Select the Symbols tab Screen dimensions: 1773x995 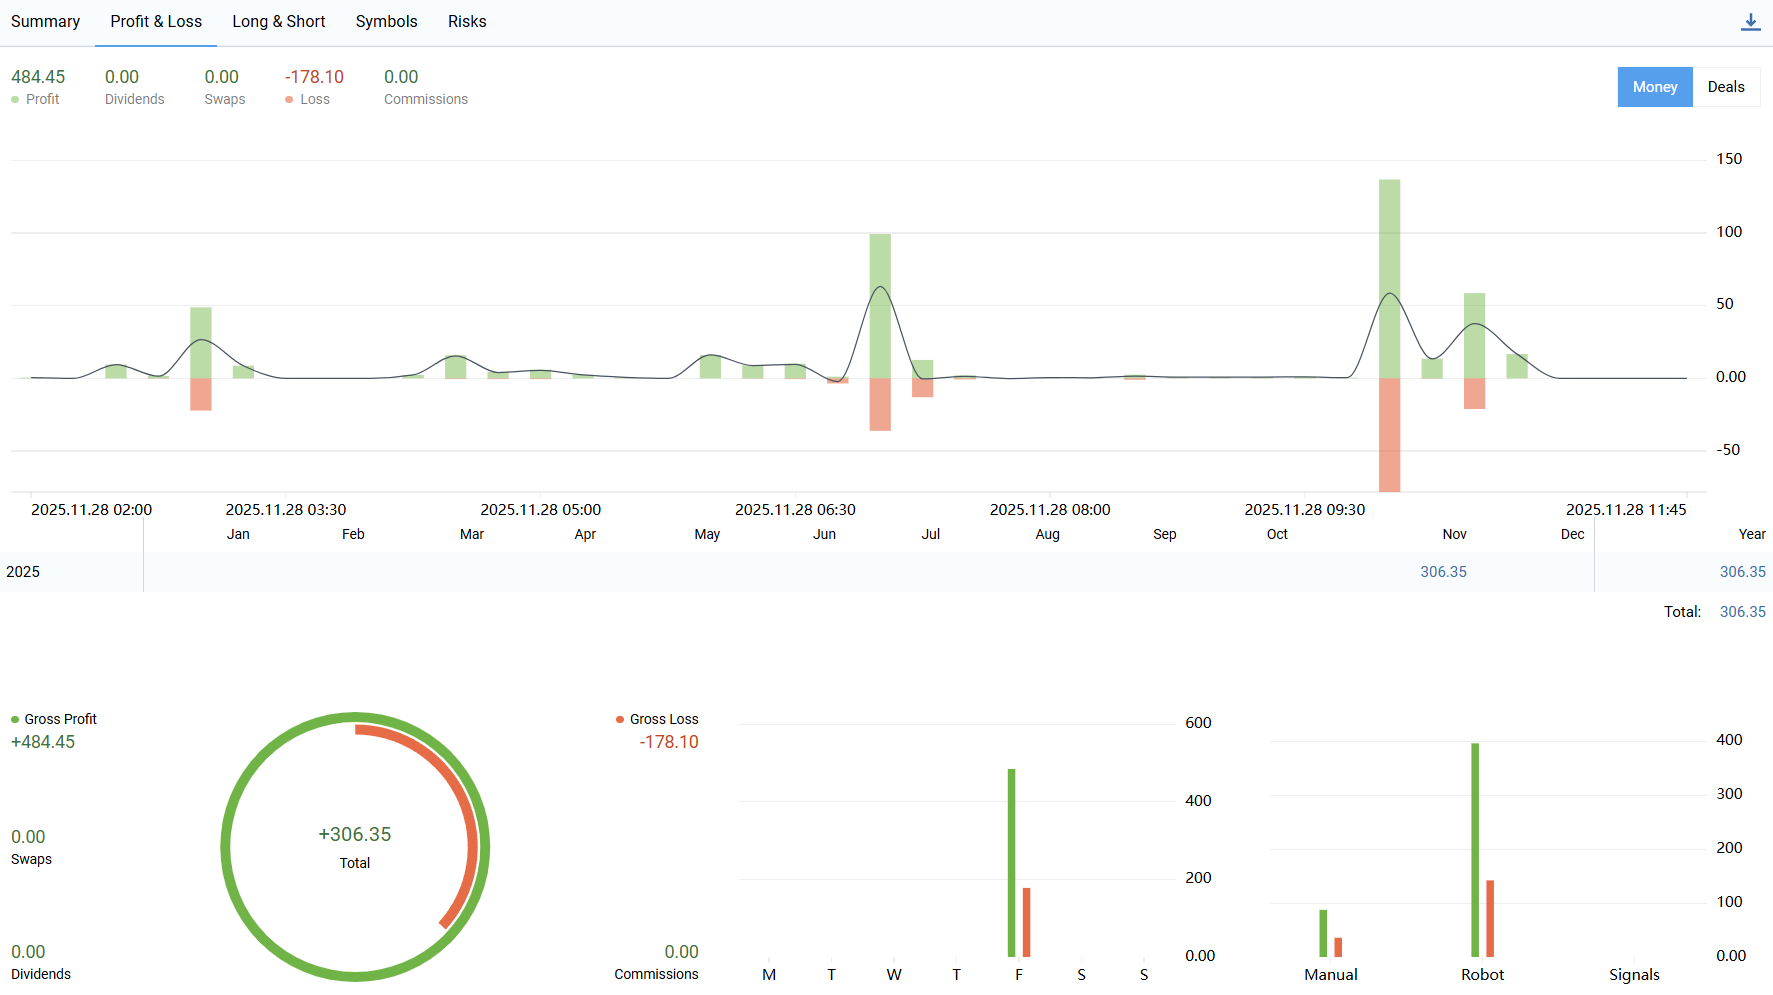pos(386,22)
